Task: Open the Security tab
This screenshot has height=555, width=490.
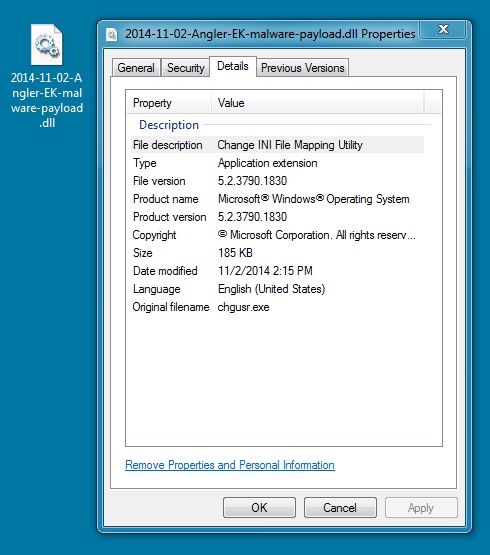Action: coord(186,68)
